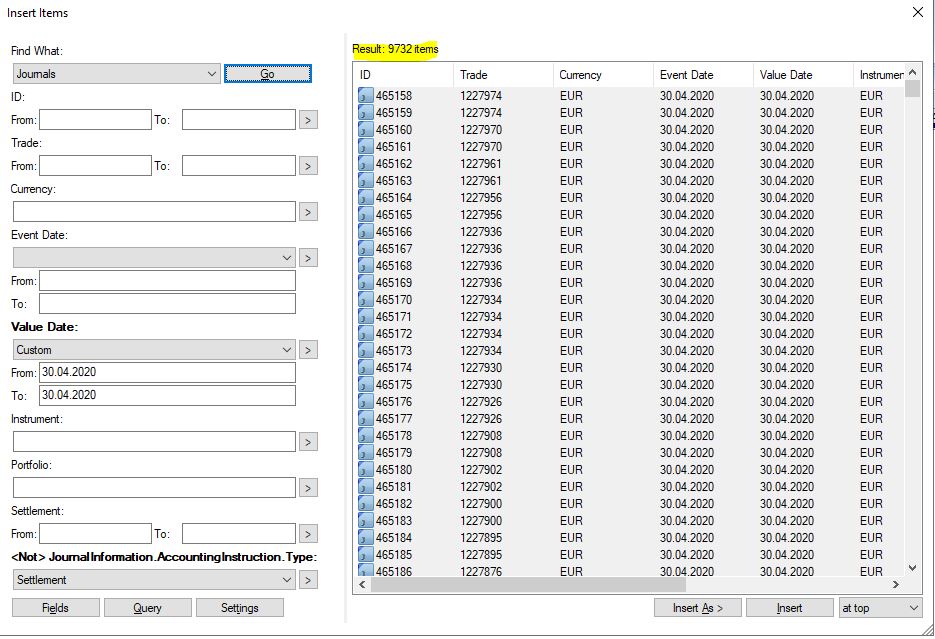Open the Currency arrow button
Viewport: 935px width, 639px height.
(x=308, y=212)
